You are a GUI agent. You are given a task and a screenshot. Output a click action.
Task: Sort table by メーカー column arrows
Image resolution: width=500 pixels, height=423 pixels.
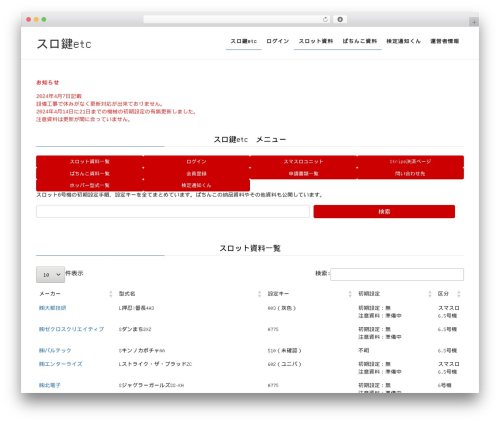click(111, 294)
